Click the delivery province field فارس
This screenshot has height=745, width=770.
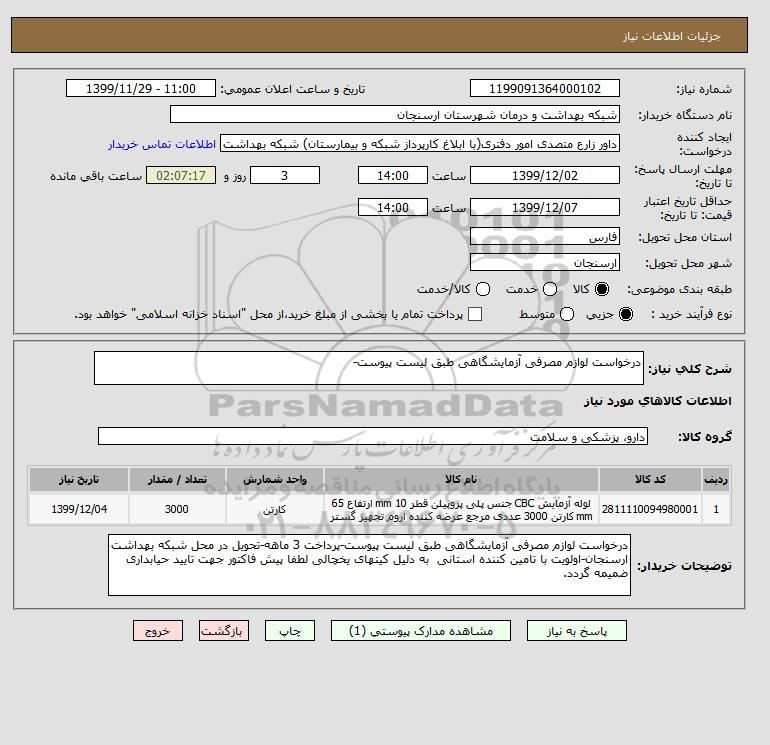pos(545,237)
